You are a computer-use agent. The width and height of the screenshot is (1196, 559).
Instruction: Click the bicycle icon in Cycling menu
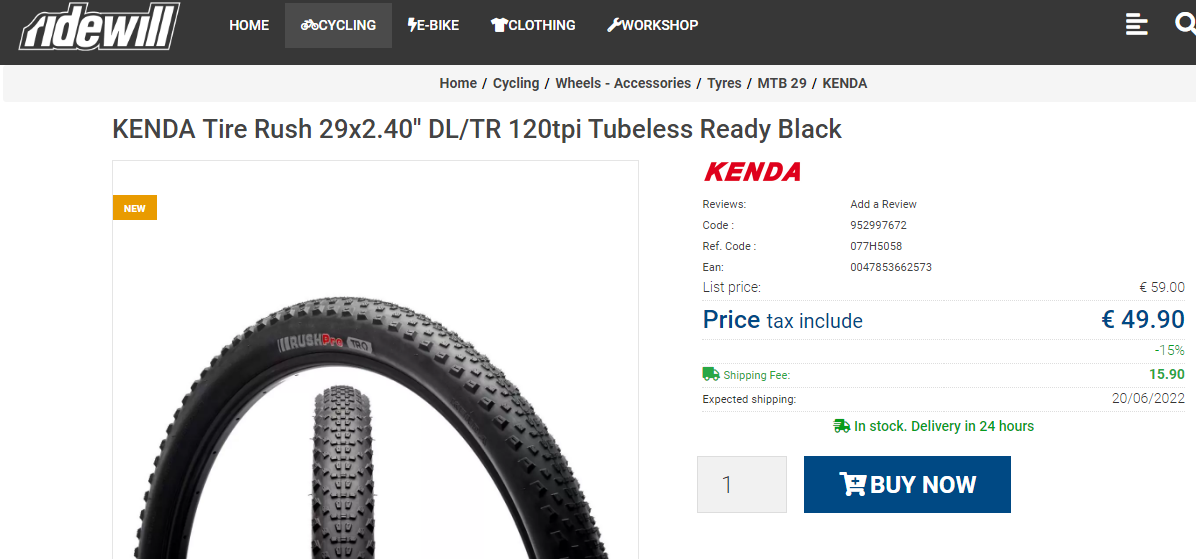point(310,25)
